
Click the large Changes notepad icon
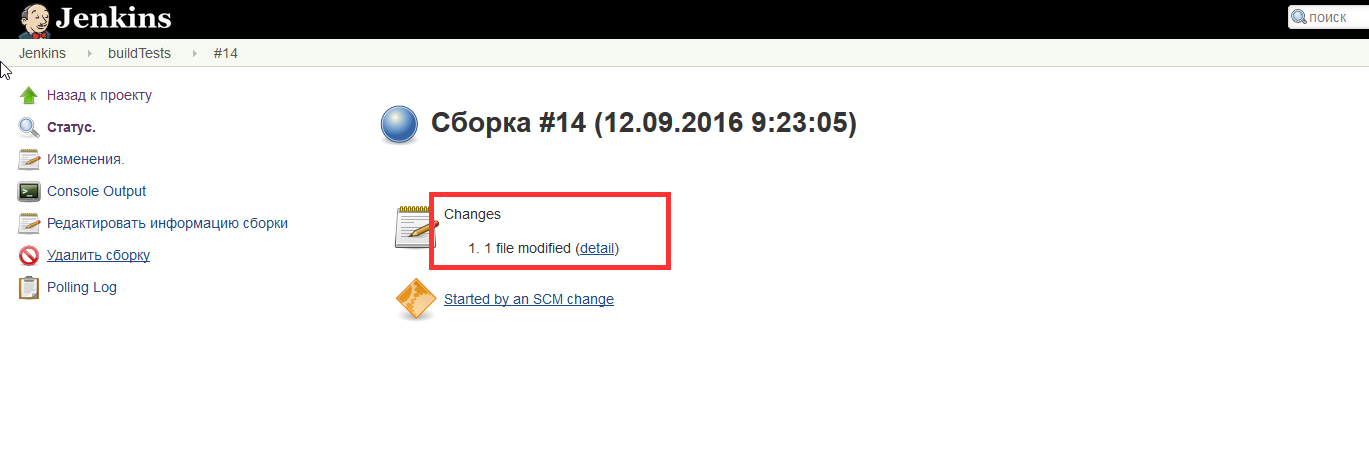[x=416, y=227]
